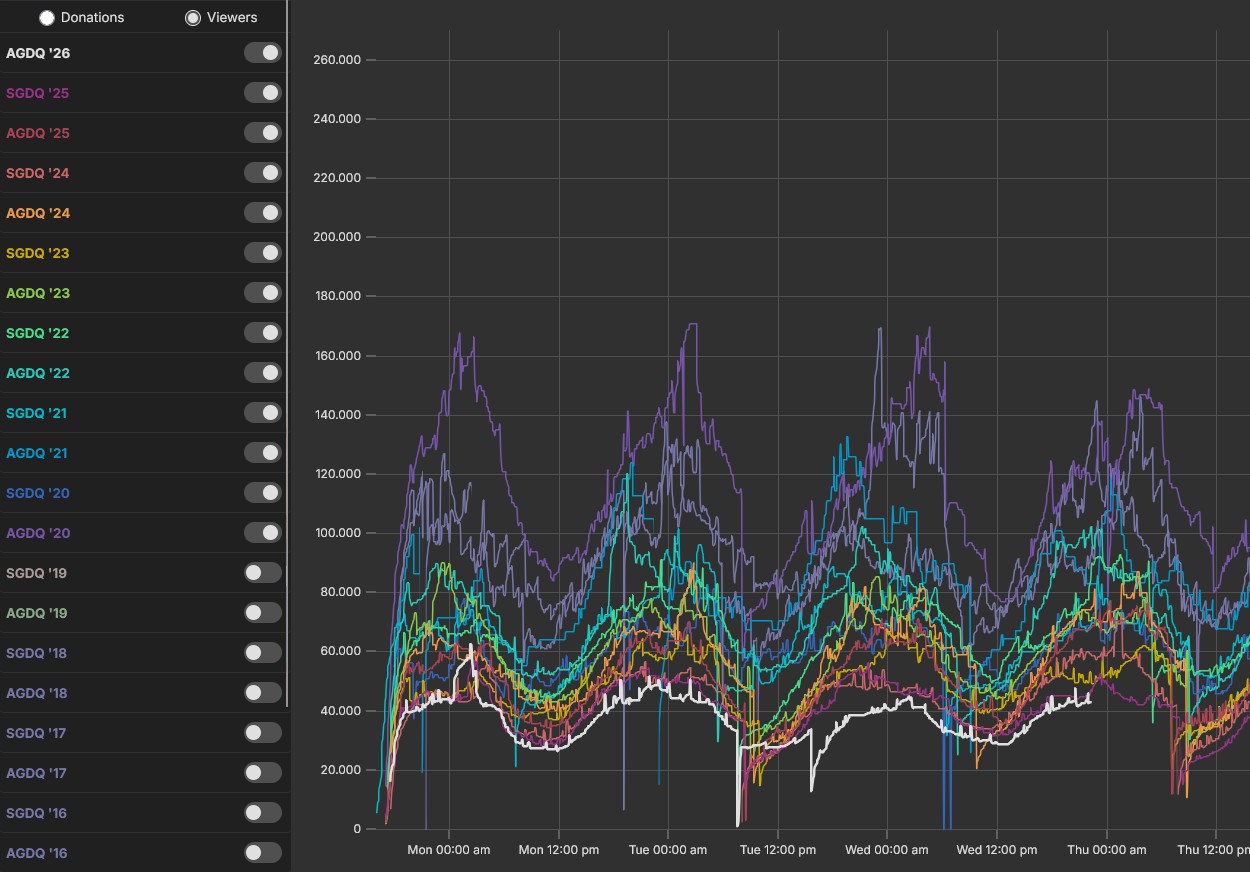This screenshot has width=1250, height=872.
Task: Show the AGDQ '18 series
Action: coord(263,693)
